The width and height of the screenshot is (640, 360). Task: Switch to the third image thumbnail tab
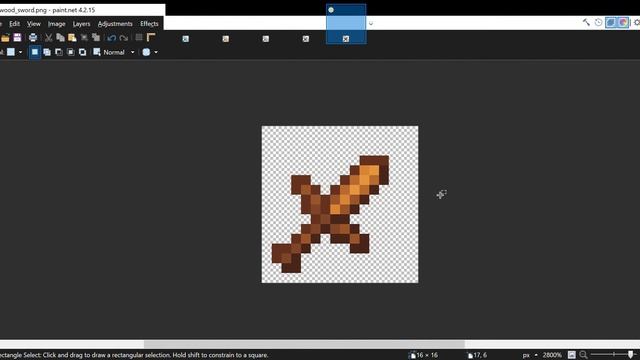[266, 39]
